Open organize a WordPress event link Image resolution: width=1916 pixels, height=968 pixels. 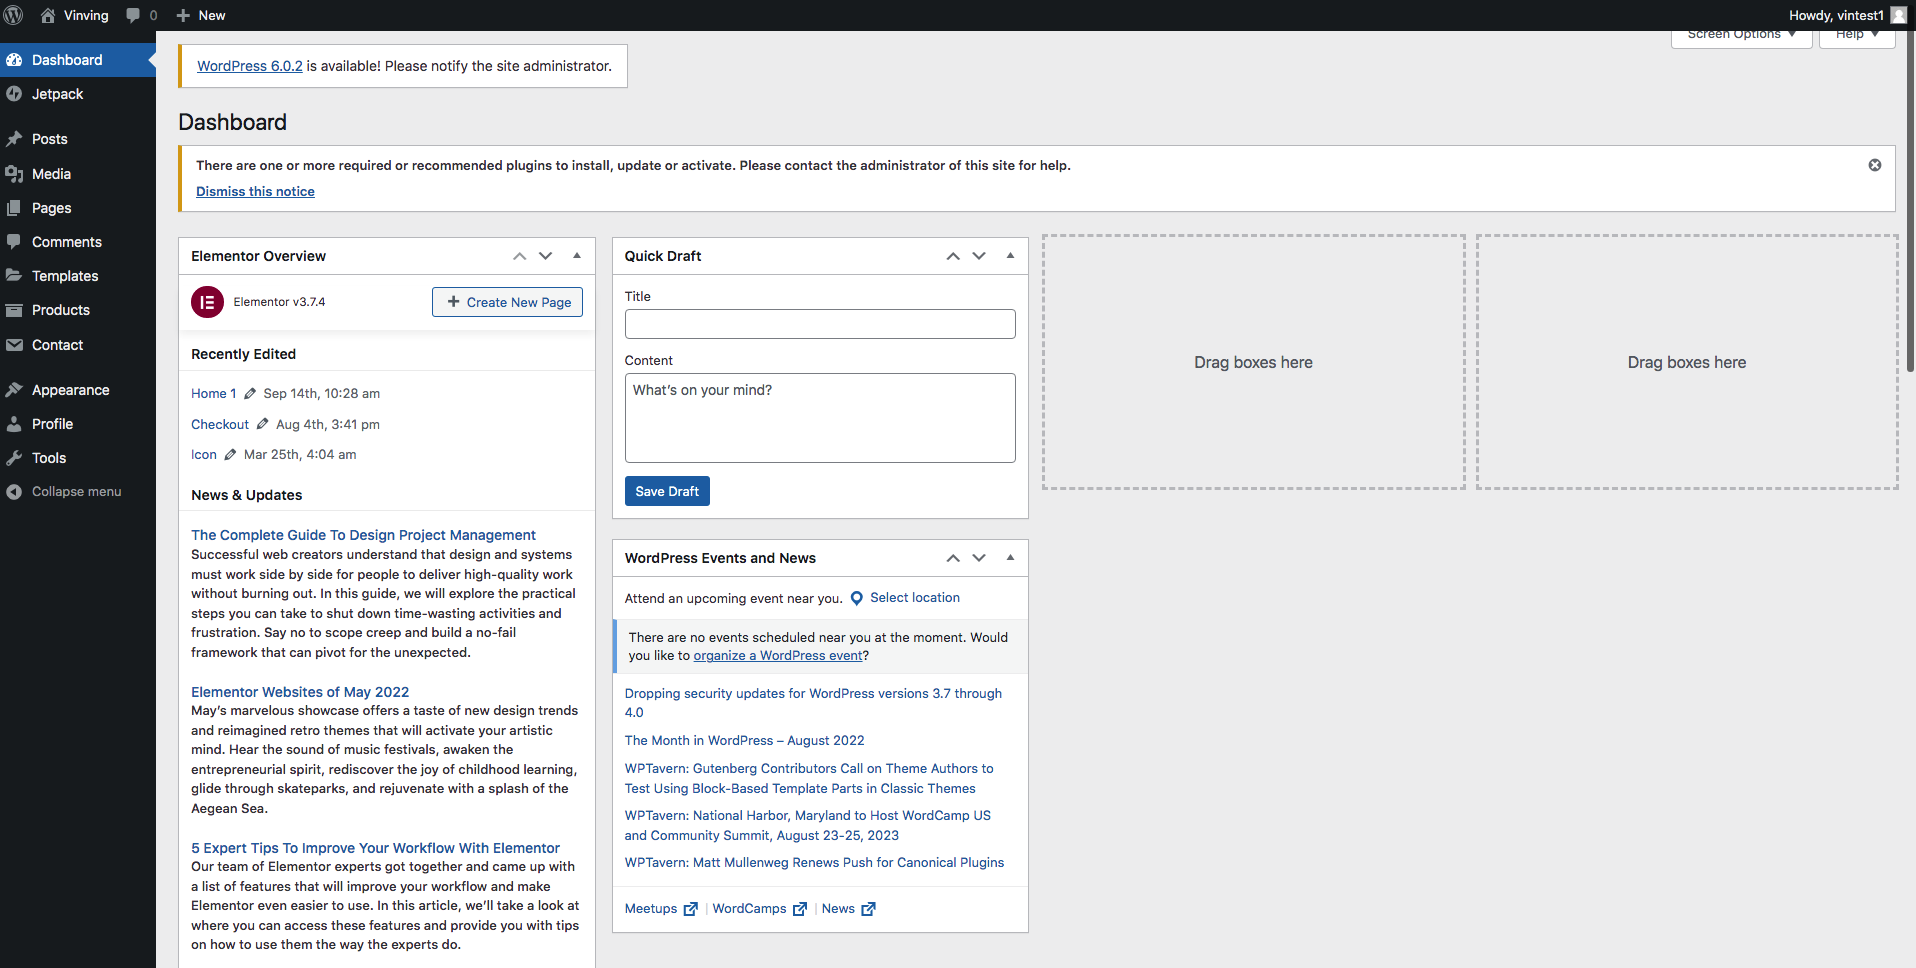(778, 656)
